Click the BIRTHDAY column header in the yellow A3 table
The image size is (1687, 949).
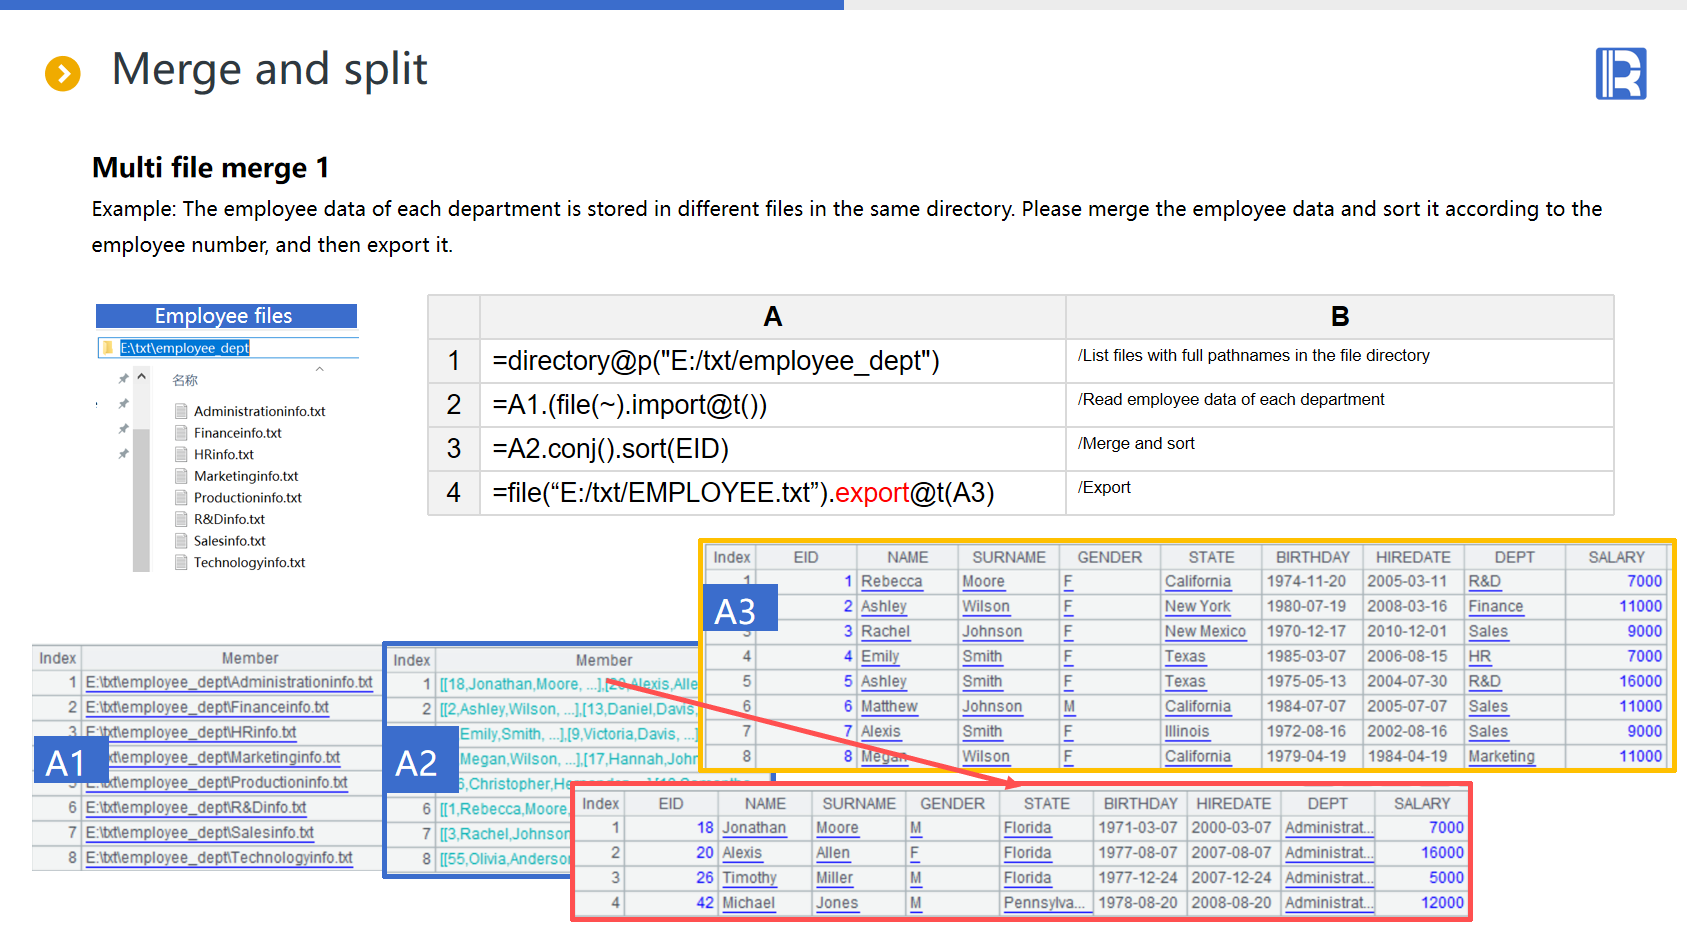click(1312, 557)
